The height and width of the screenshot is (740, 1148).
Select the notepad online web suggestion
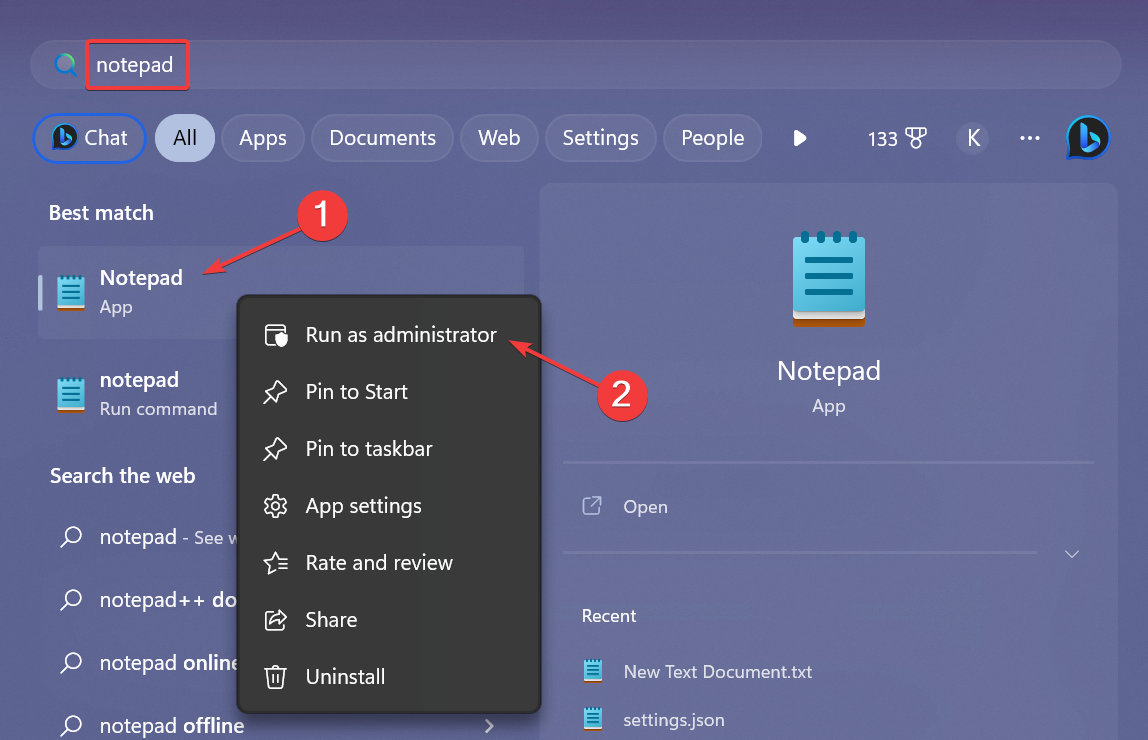tap(150, 663)
